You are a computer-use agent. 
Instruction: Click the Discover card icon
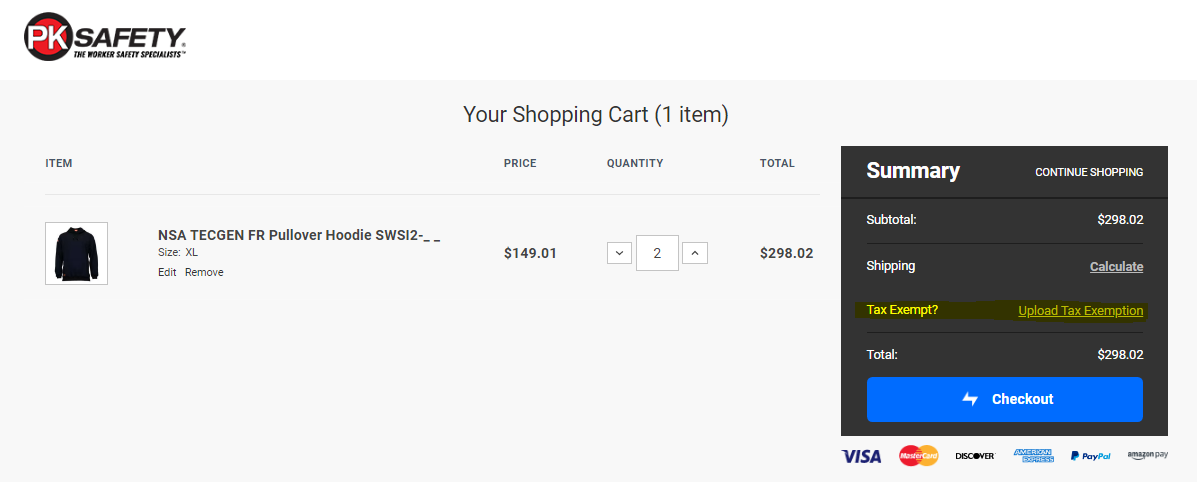tap(976, 456)
